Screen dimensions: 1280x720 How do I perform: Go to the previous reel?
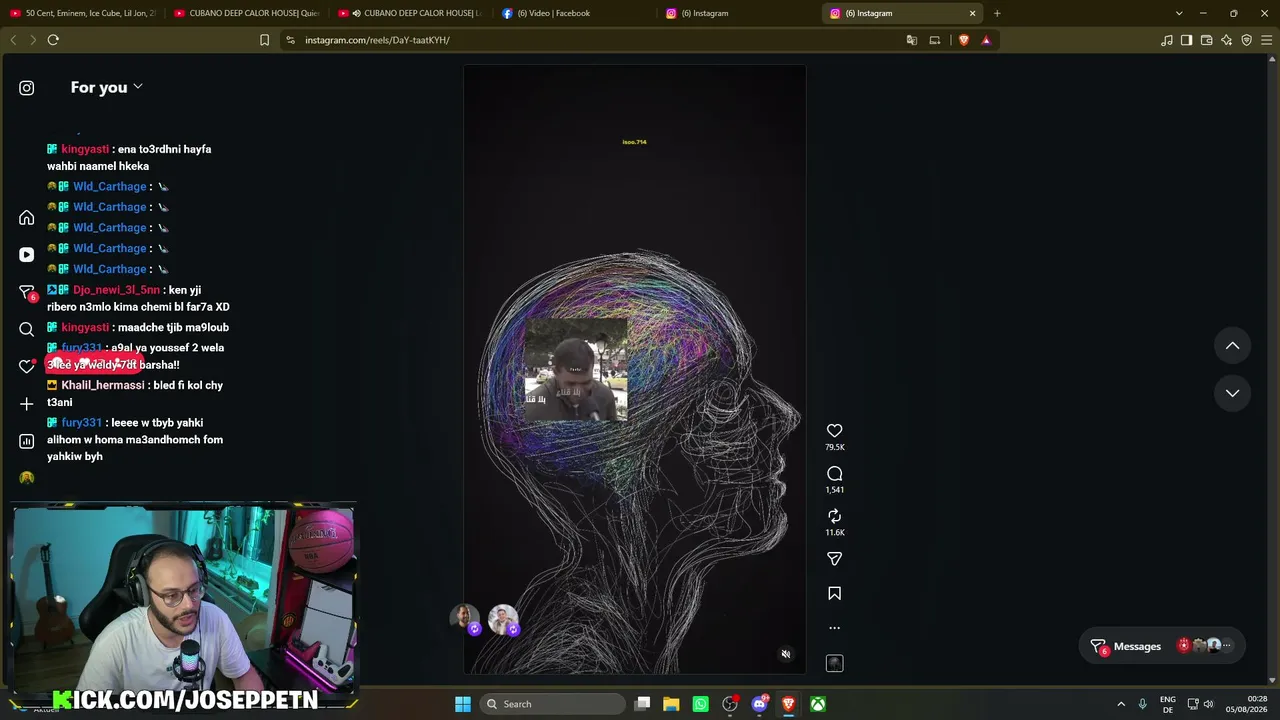click(x=1233, y=346)
